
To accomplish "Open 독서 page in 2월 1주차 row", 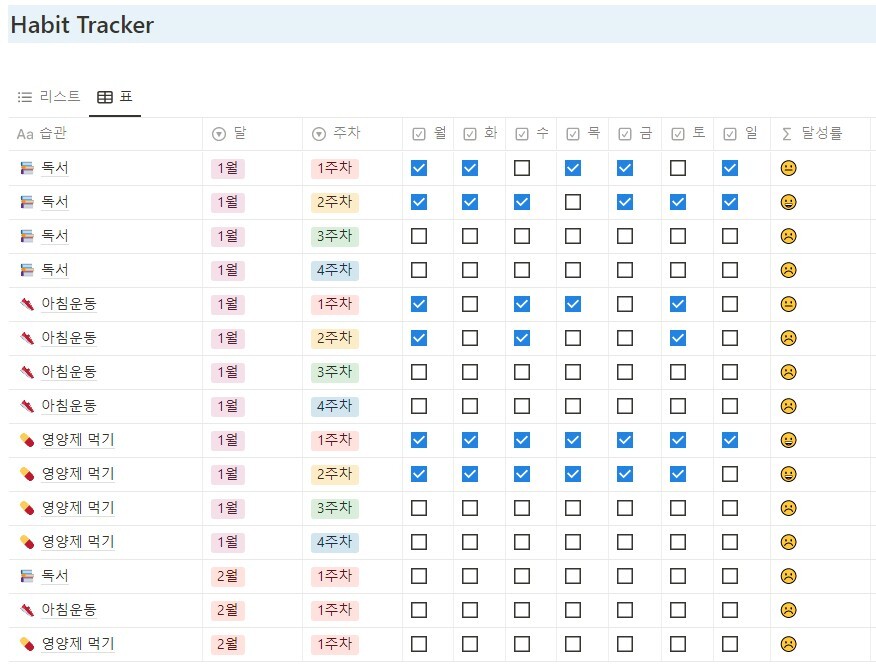I will [x=55, y=576].
